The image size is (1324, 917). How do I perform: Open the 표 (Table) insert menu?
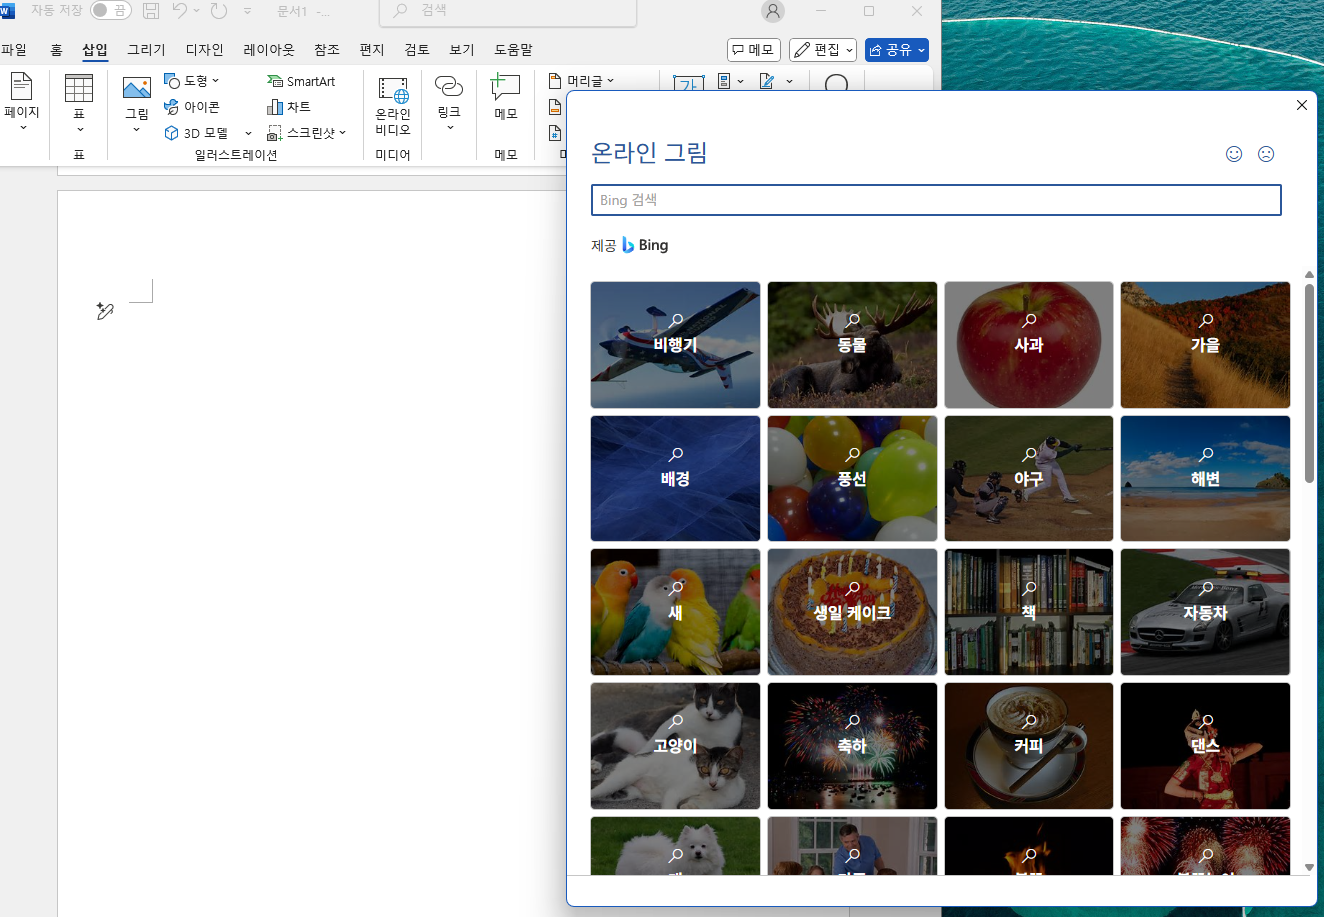79,104
